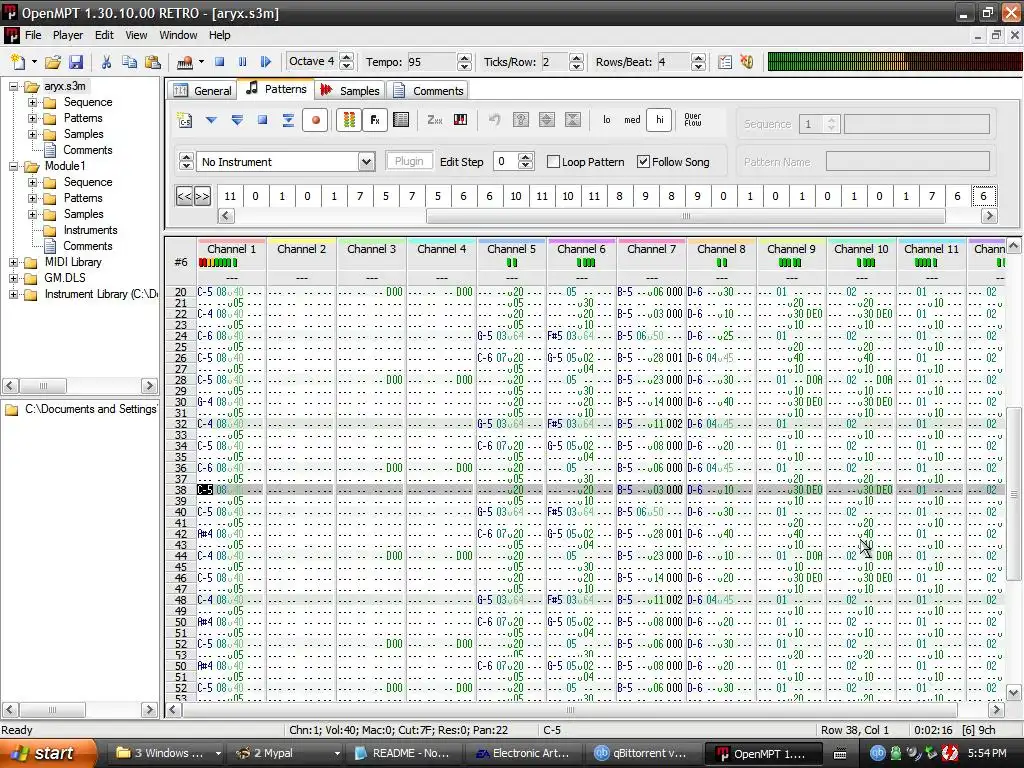Enable the Loop Pattern checkbox
Viewport: 1024px width, 768px height.
tap(553, 161)
